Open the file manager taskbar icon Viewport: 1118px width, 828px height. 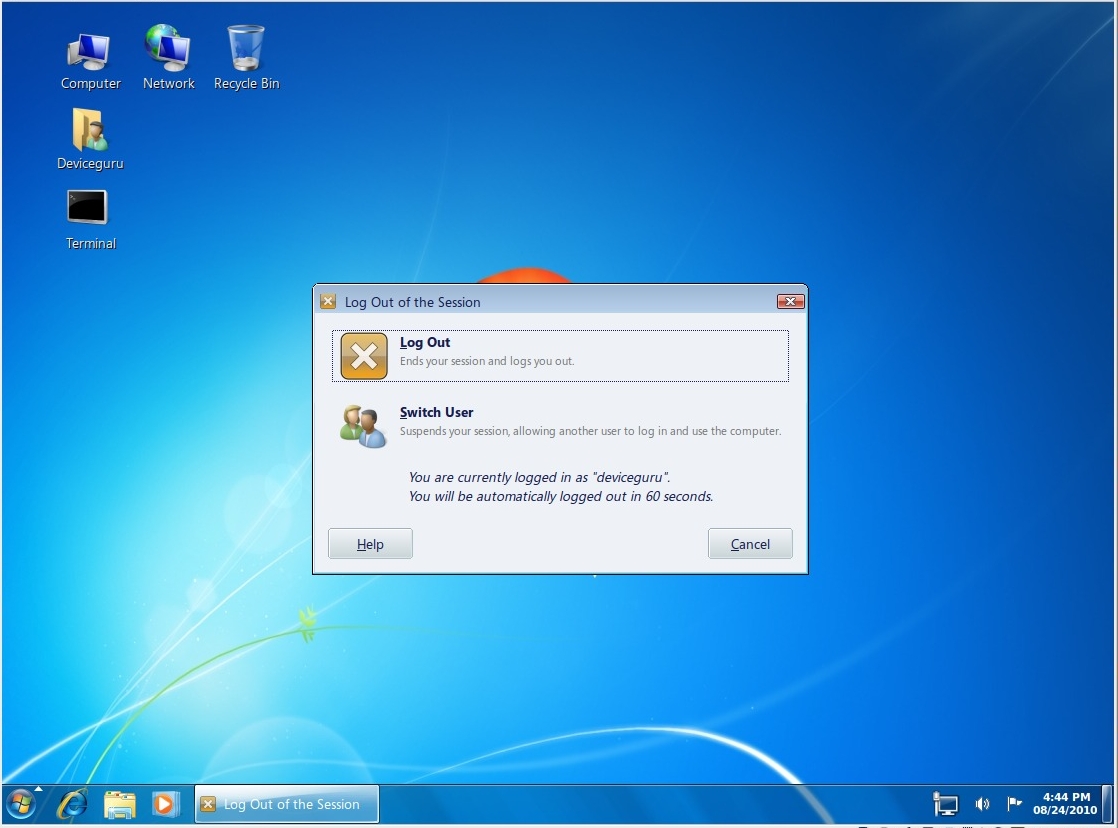119,804
